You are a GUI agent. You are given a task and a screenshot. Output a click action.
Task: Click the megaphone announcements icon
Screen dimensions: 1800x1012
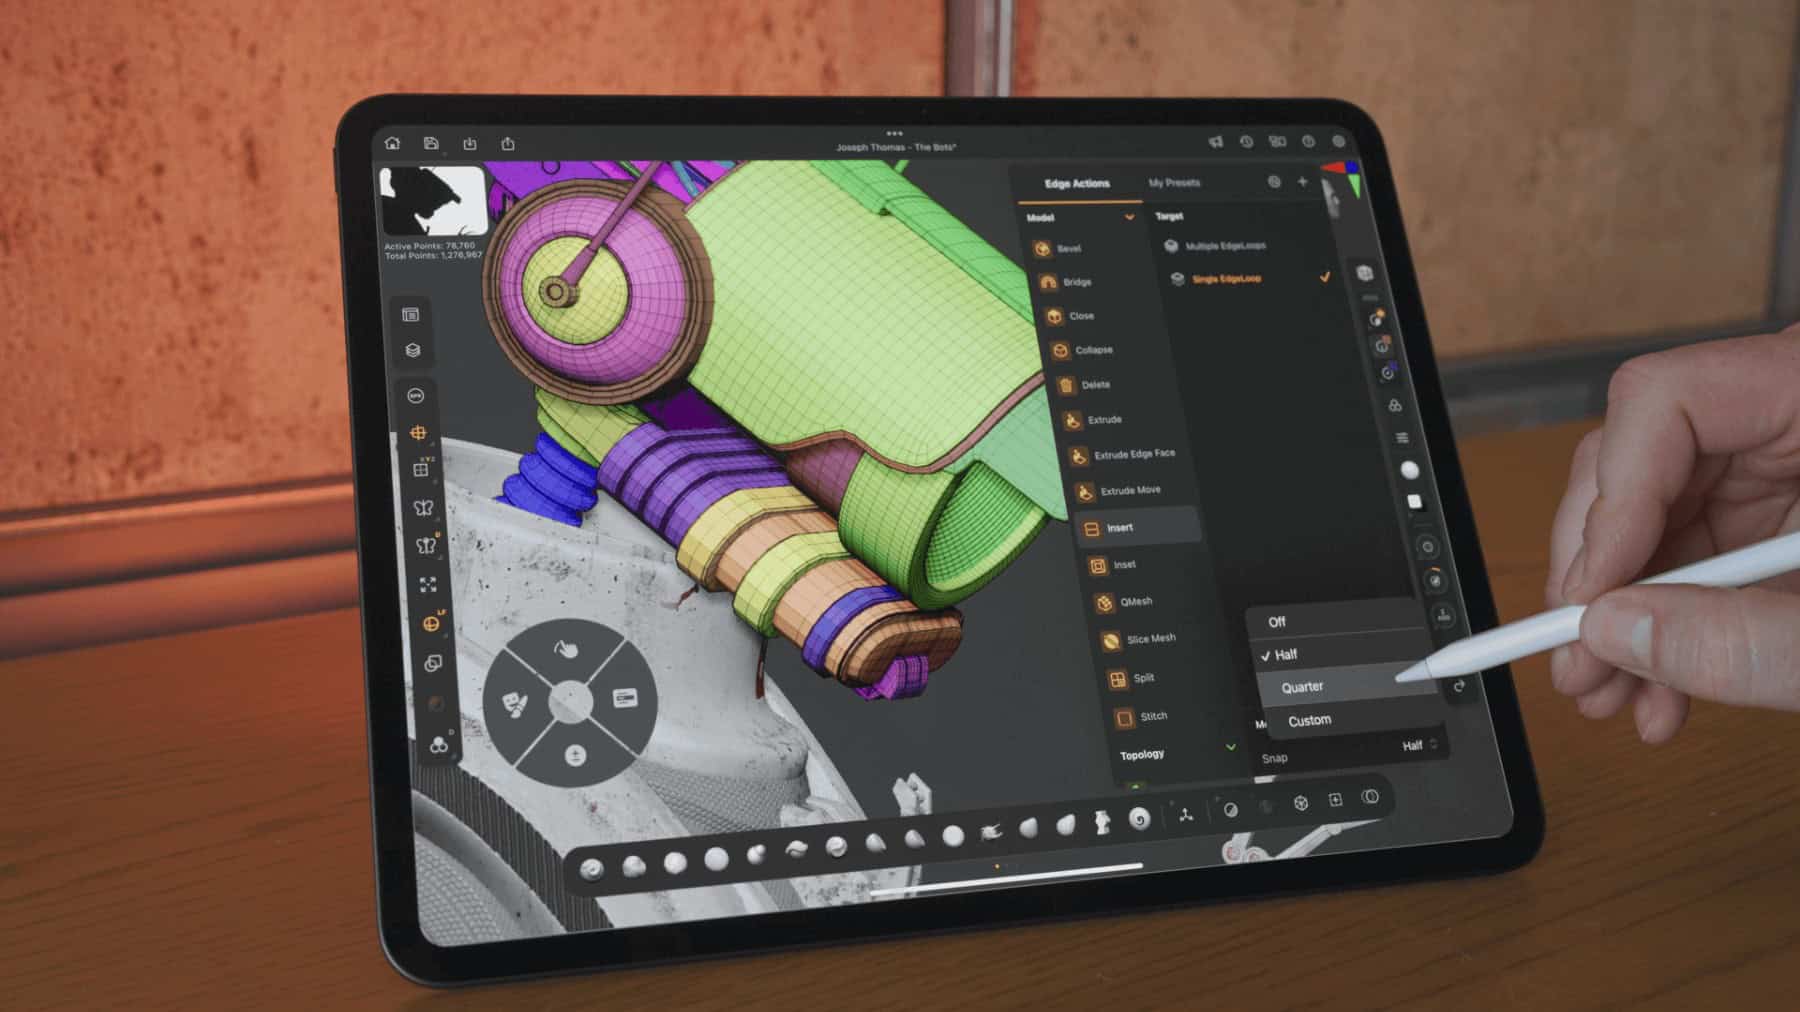1215,142
